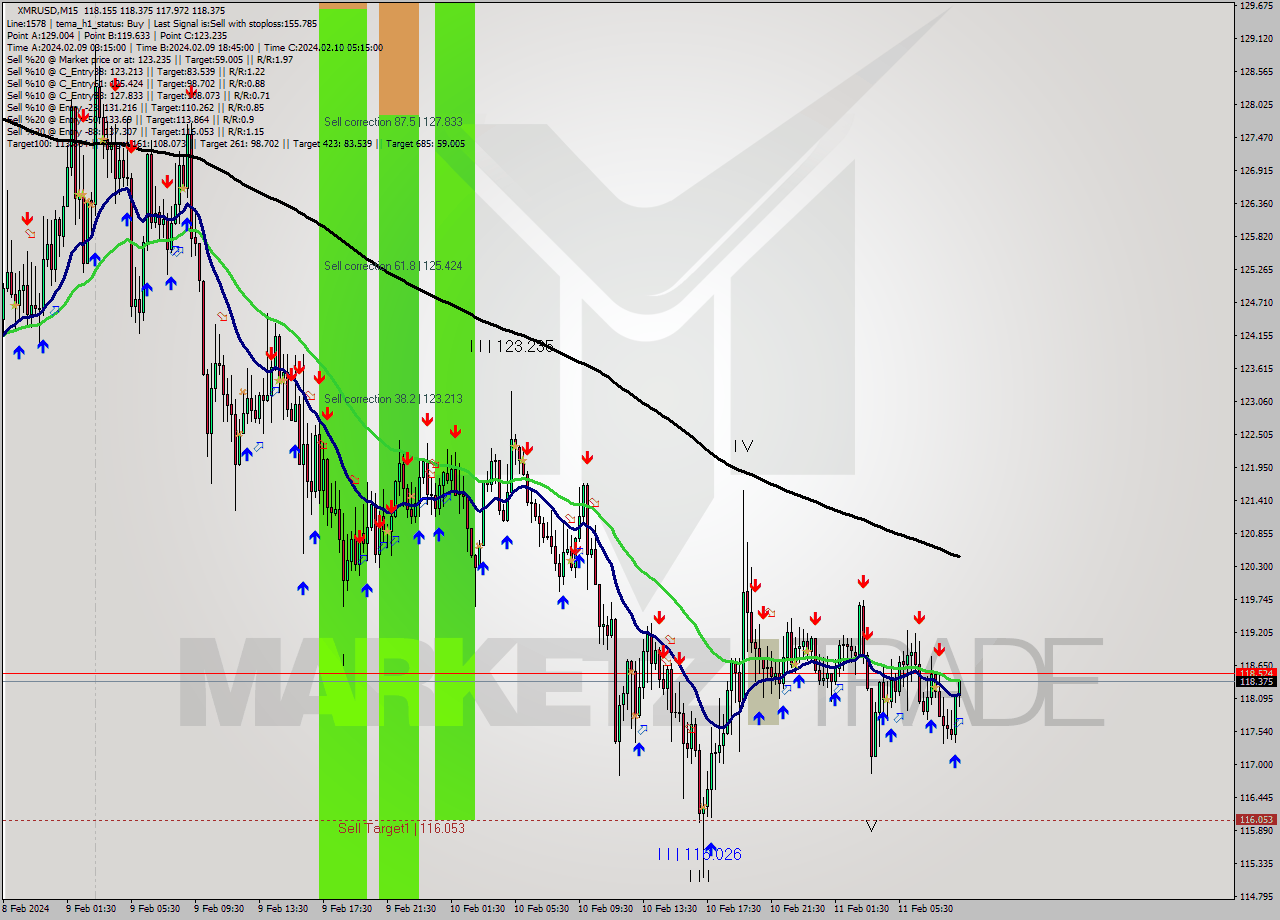This screenshot has width=1280, height=920.
Task: Select 'Sell correction 61.8 | 125.424' label
Action: (x=393, y=266)
